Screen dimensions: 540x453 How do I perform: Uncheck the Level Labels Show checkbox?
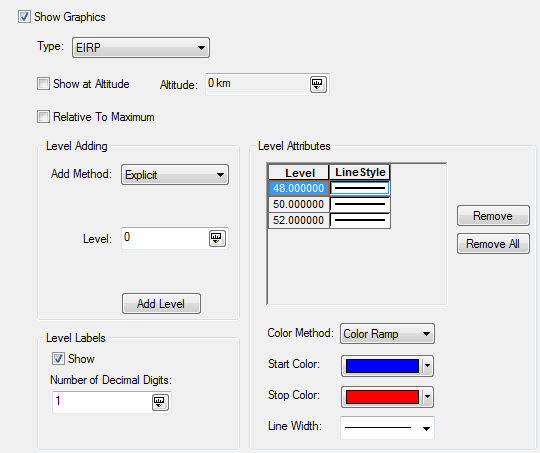click(58, 359)
